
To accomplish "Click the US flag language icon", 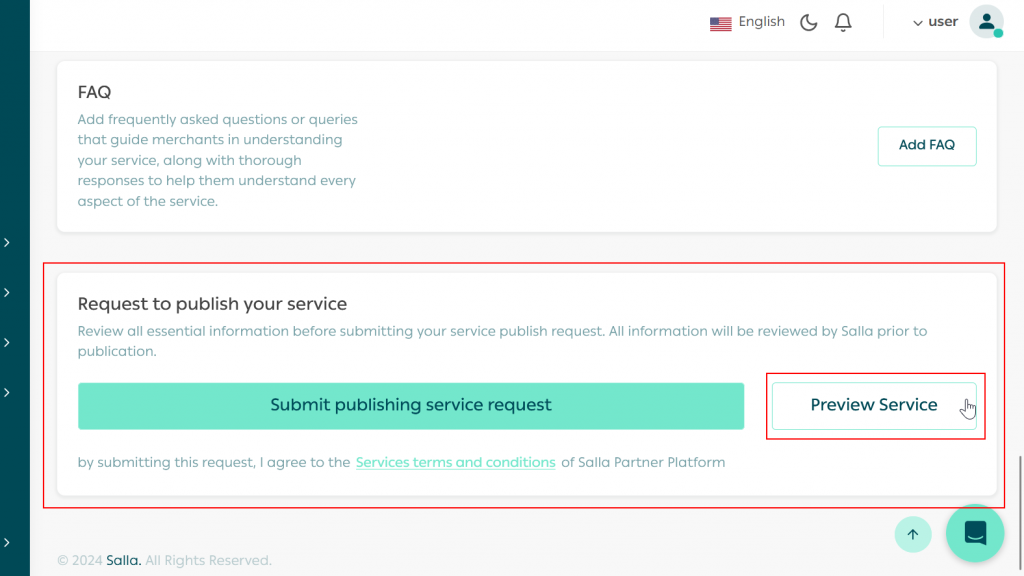I will click(x=720, y=23).
